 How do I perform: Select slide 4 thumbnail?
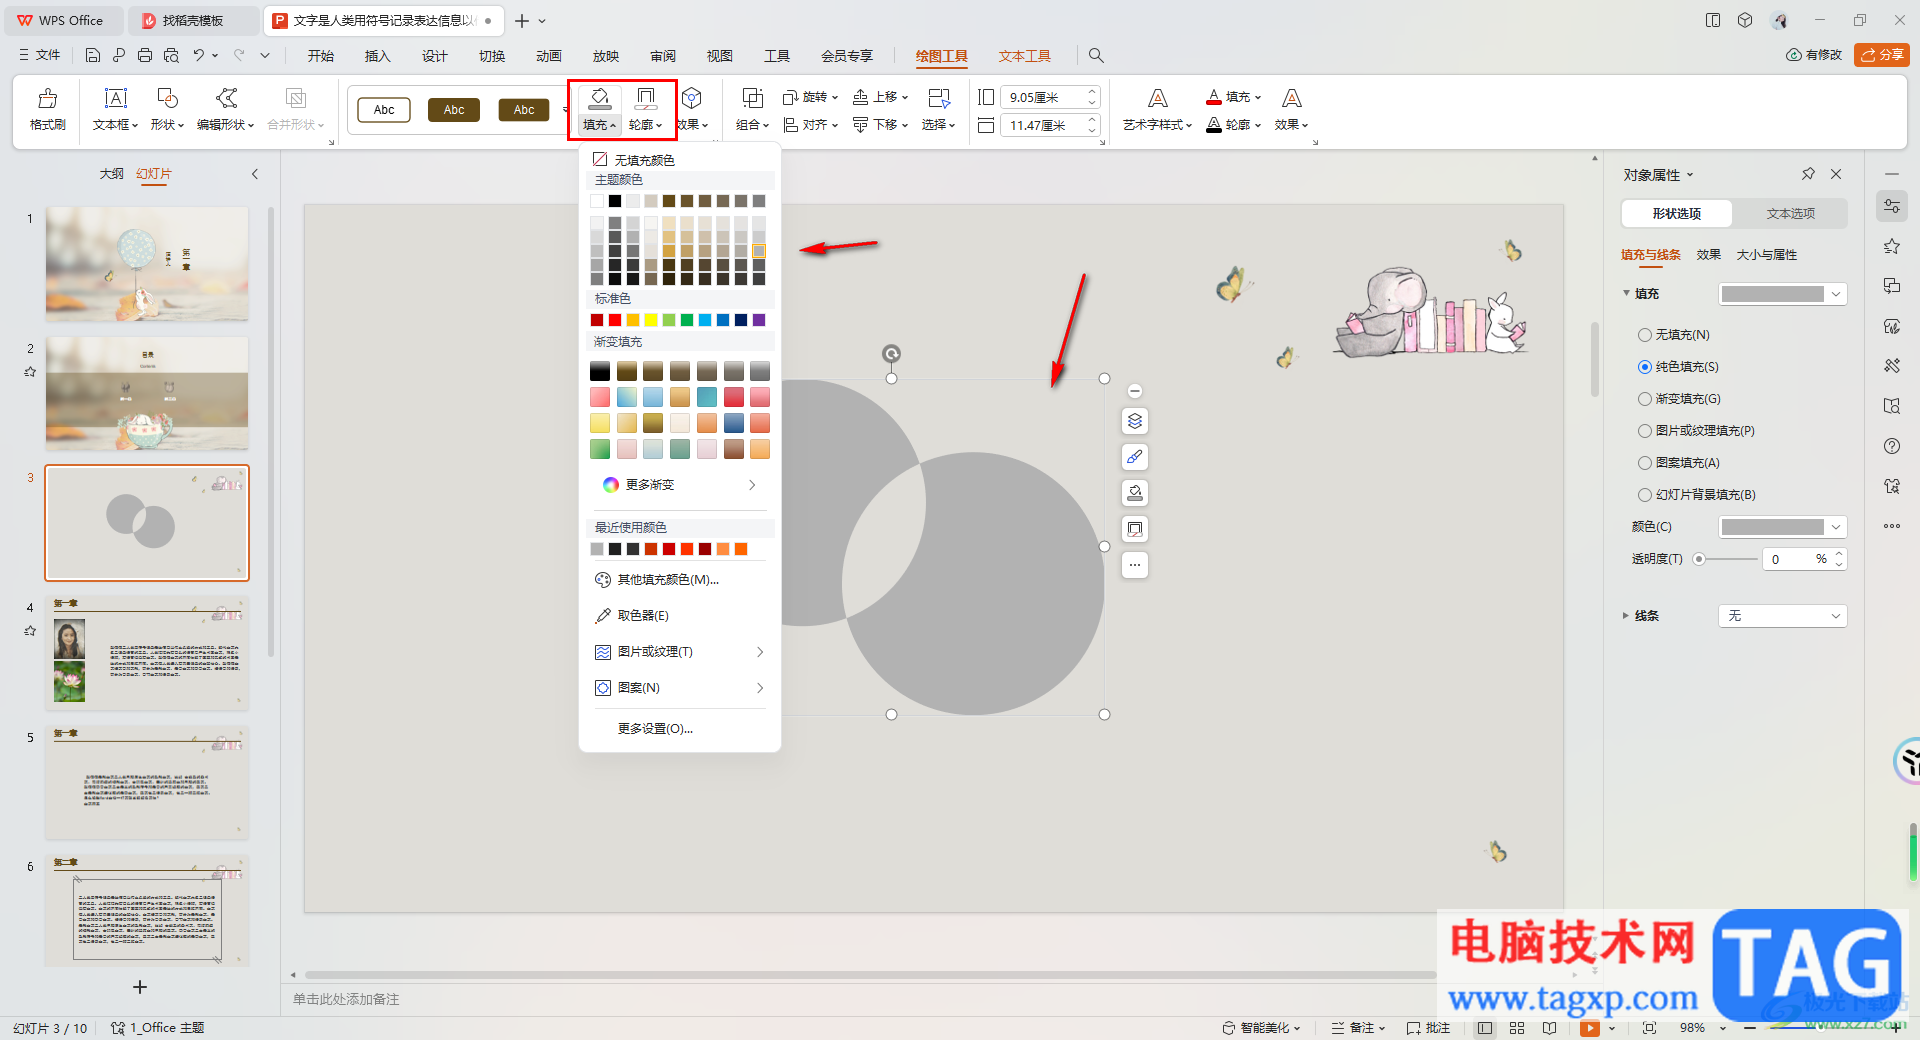pos(147,653)
